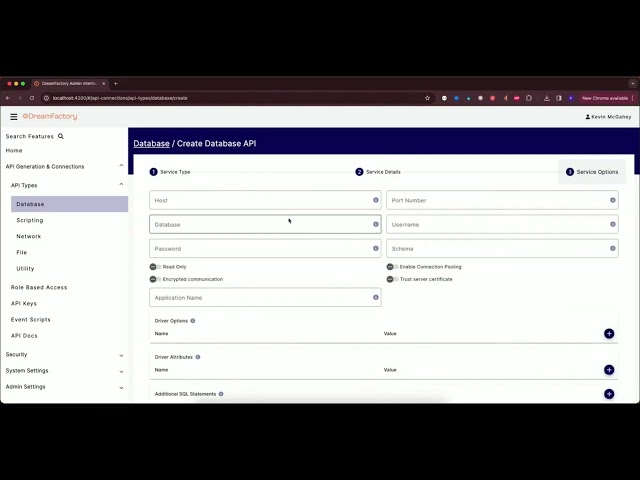Show Username field info icon
The height and width of the screenshot is (480, 640).
tap(613, 224)
